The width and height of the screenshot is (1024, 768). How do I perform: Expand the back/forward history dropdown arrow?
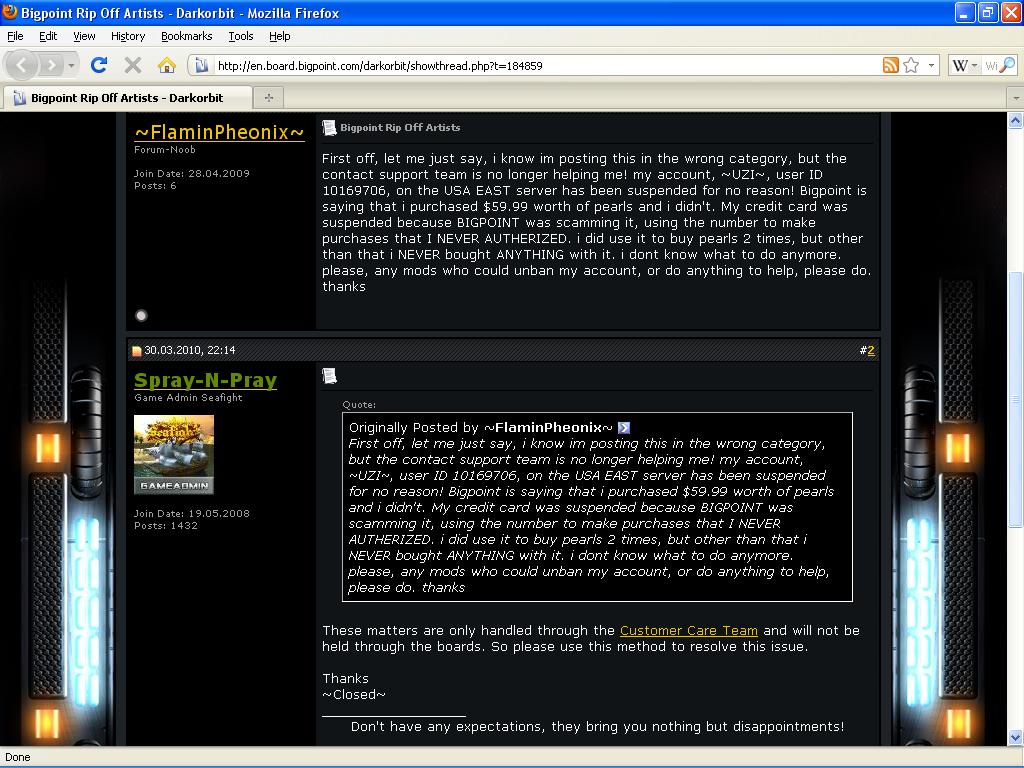coord(71,66)
